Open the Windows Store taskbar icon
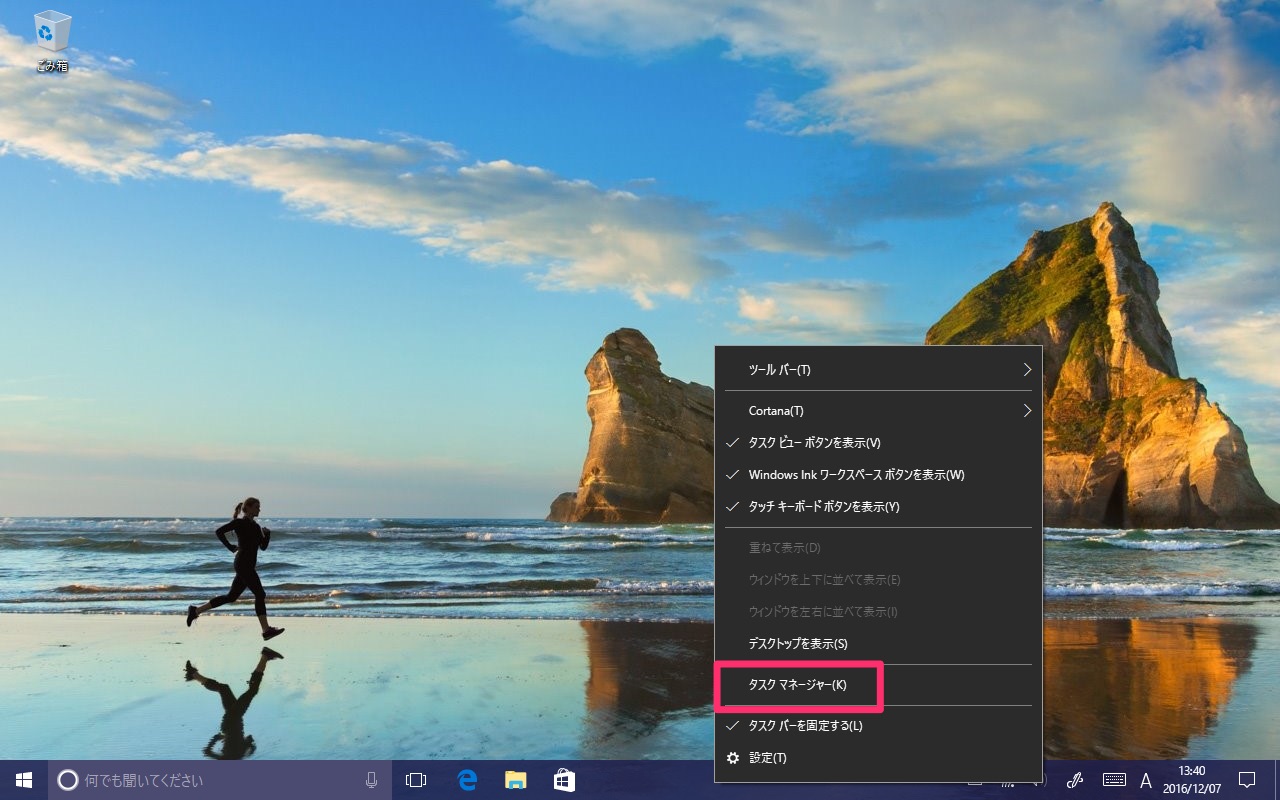Image resolution: width=1280 pixels, height=800 pixels. (x=564, y=780)
